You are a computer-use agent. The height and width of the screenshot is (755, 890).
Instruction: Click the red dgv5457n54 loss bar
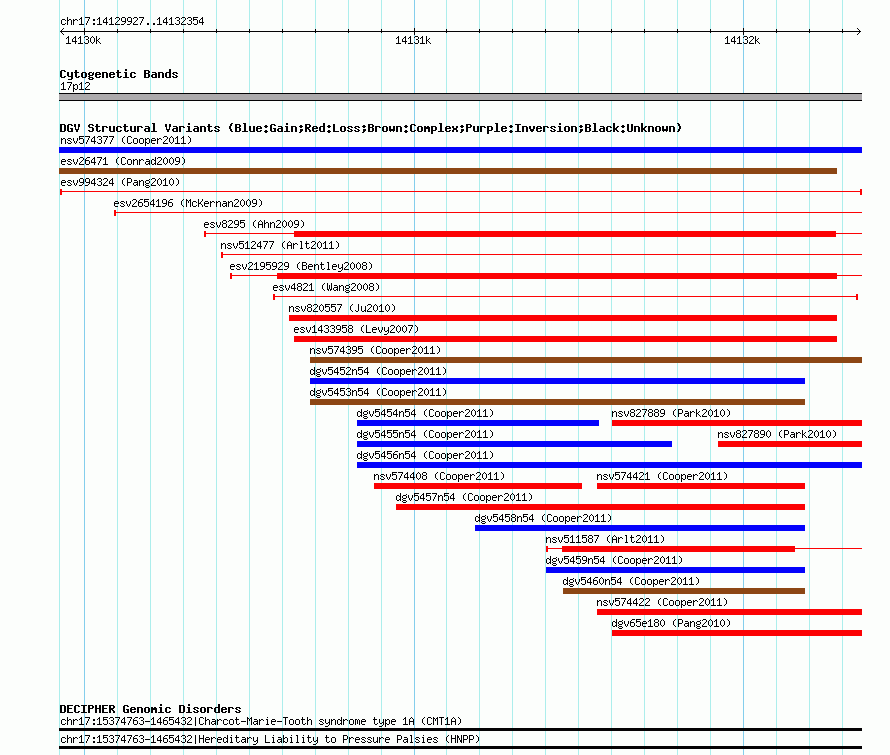click(x=601, y=507)
